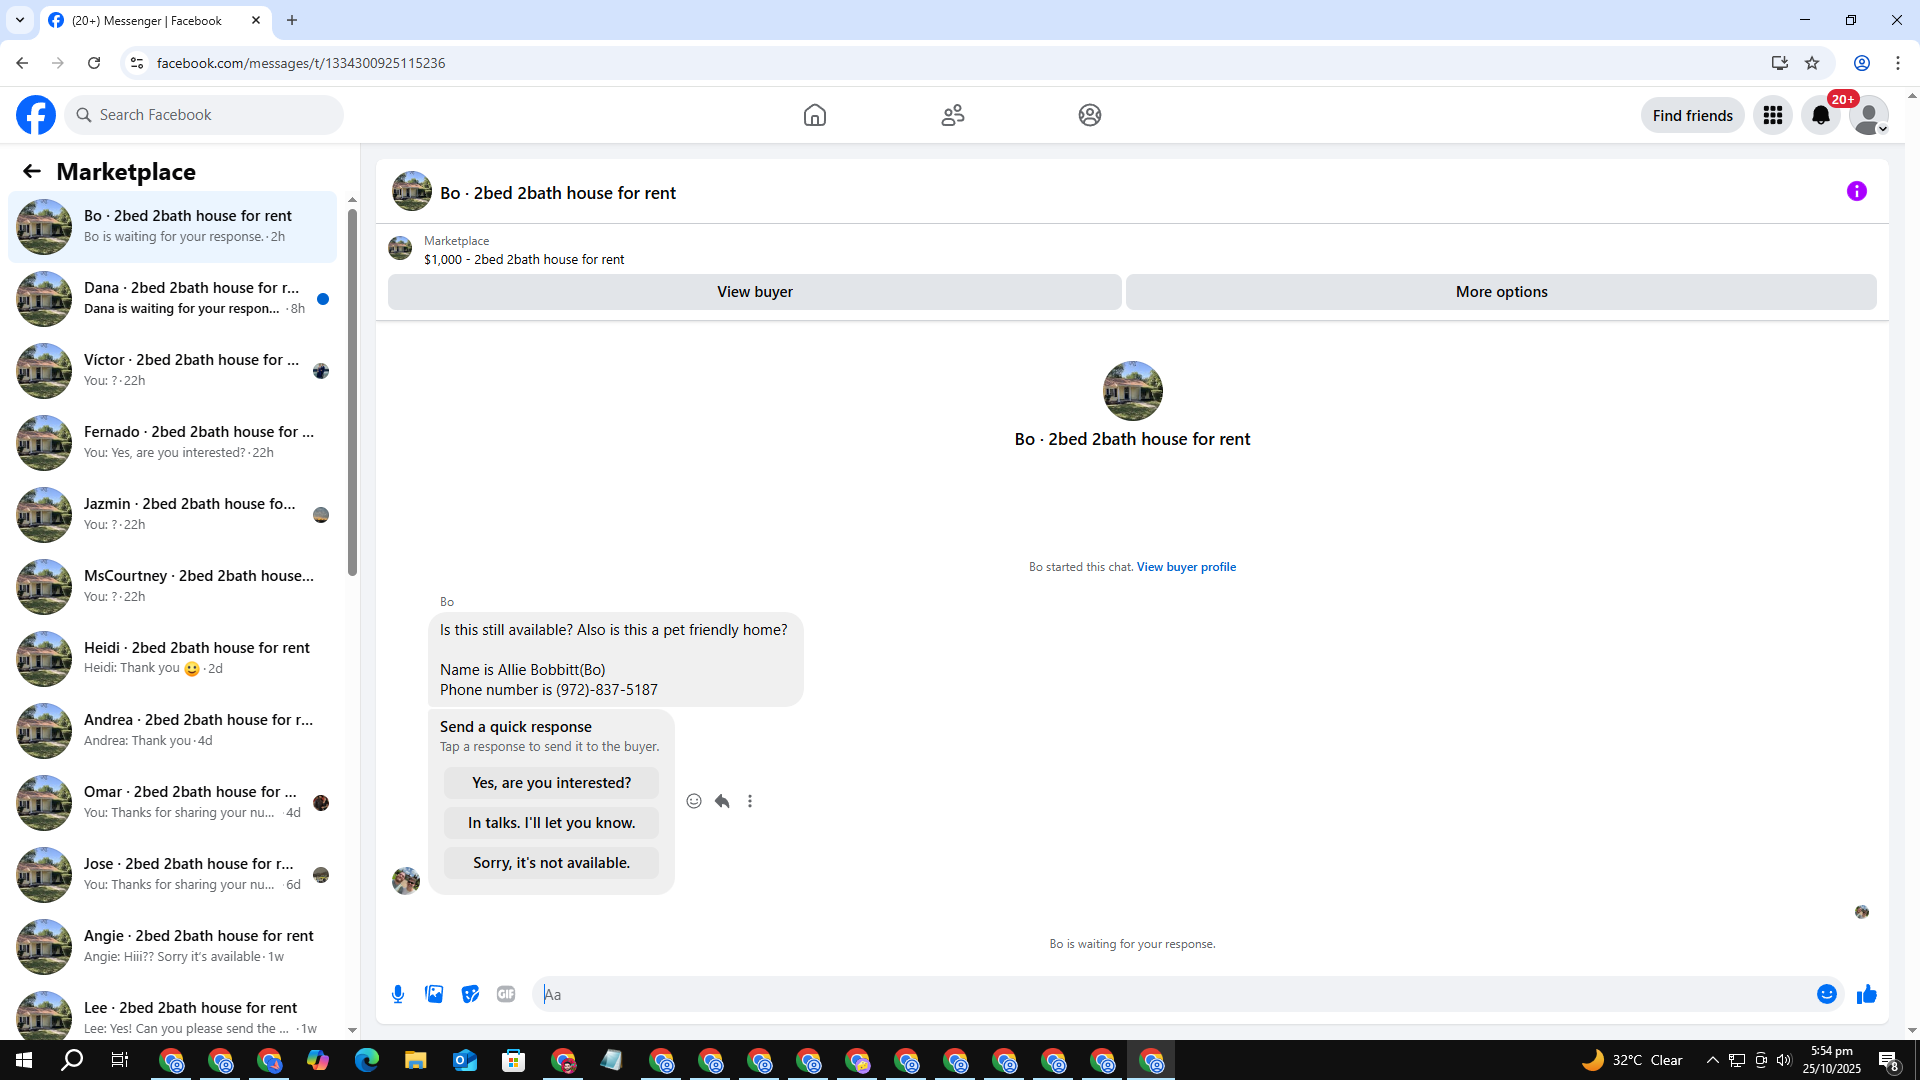Open message more options three dots
The width and height of the screenshot is (1920, 1080).
[x=750, y=801]
